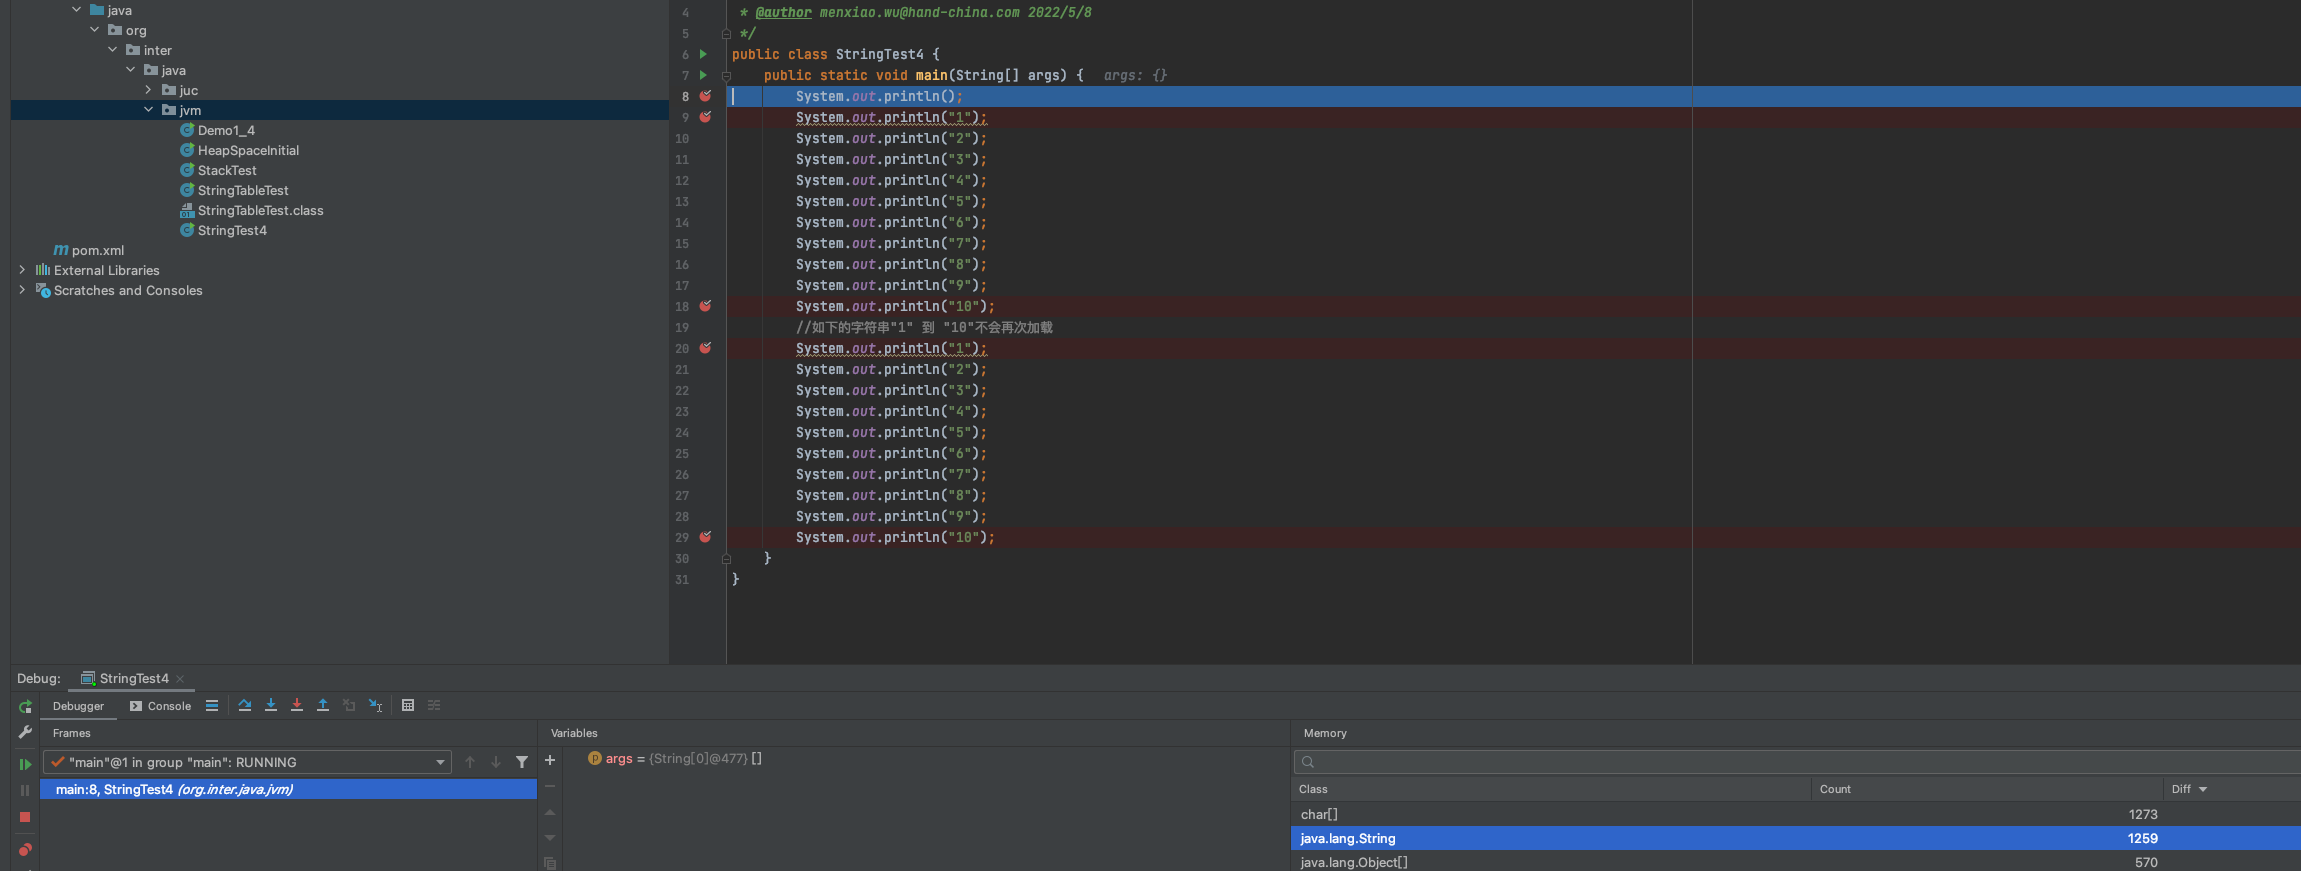Run to cursor
The image size is (2301, 871).
click(375, 705)
